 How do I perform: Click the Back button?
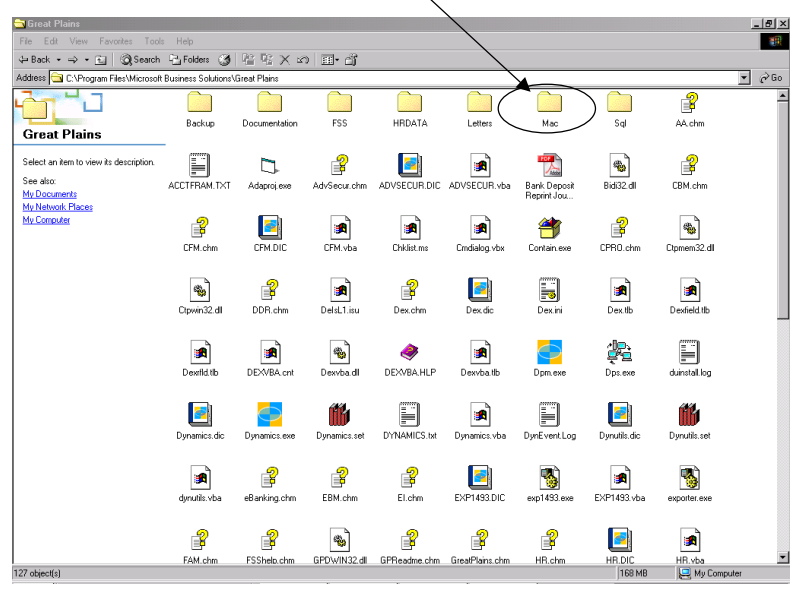pos(34,60)
